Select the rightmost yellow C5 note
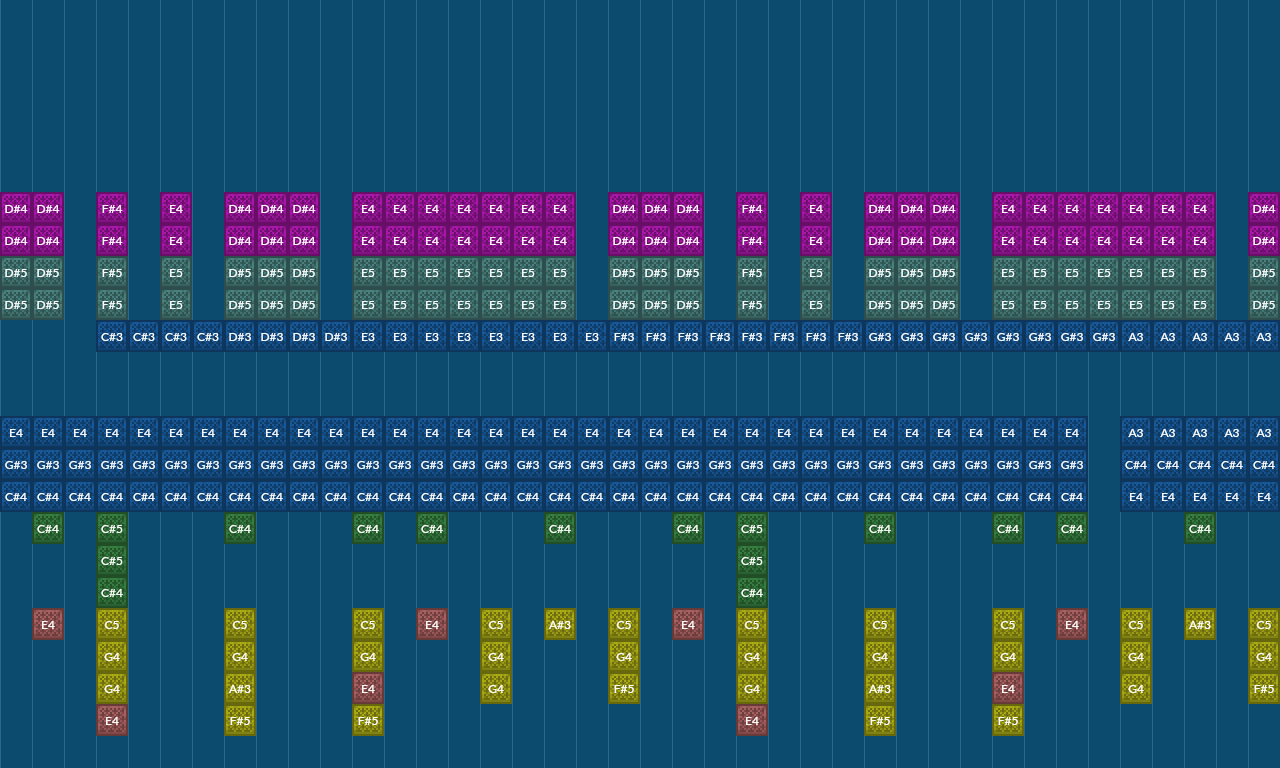1280x768 pixels. tap(1263, 625)
